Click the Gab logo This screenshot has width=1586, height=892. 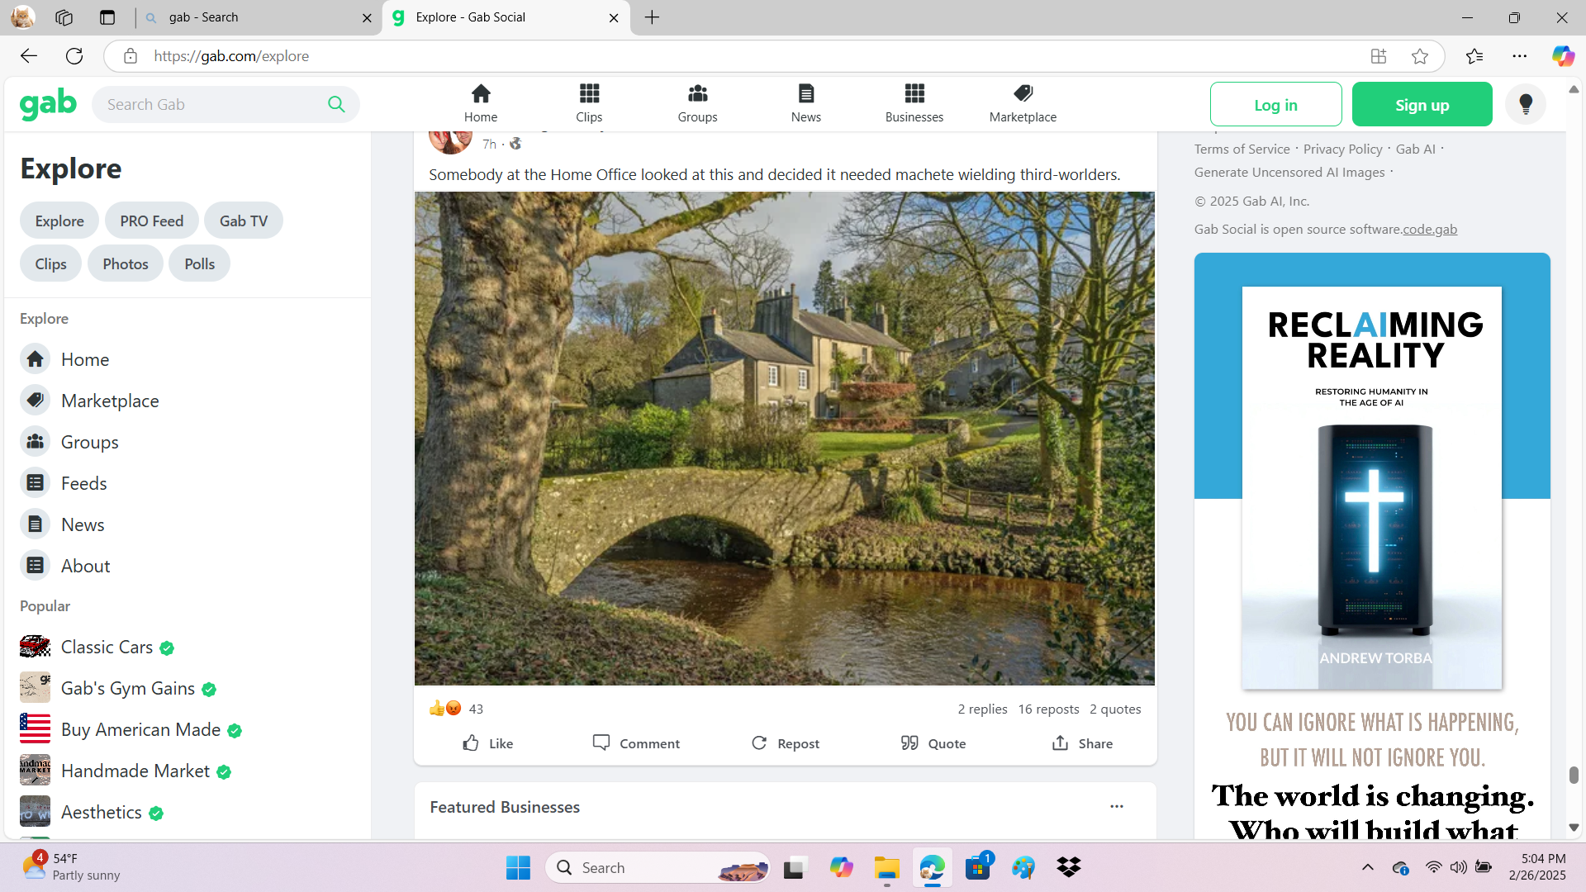click(48, 104)
